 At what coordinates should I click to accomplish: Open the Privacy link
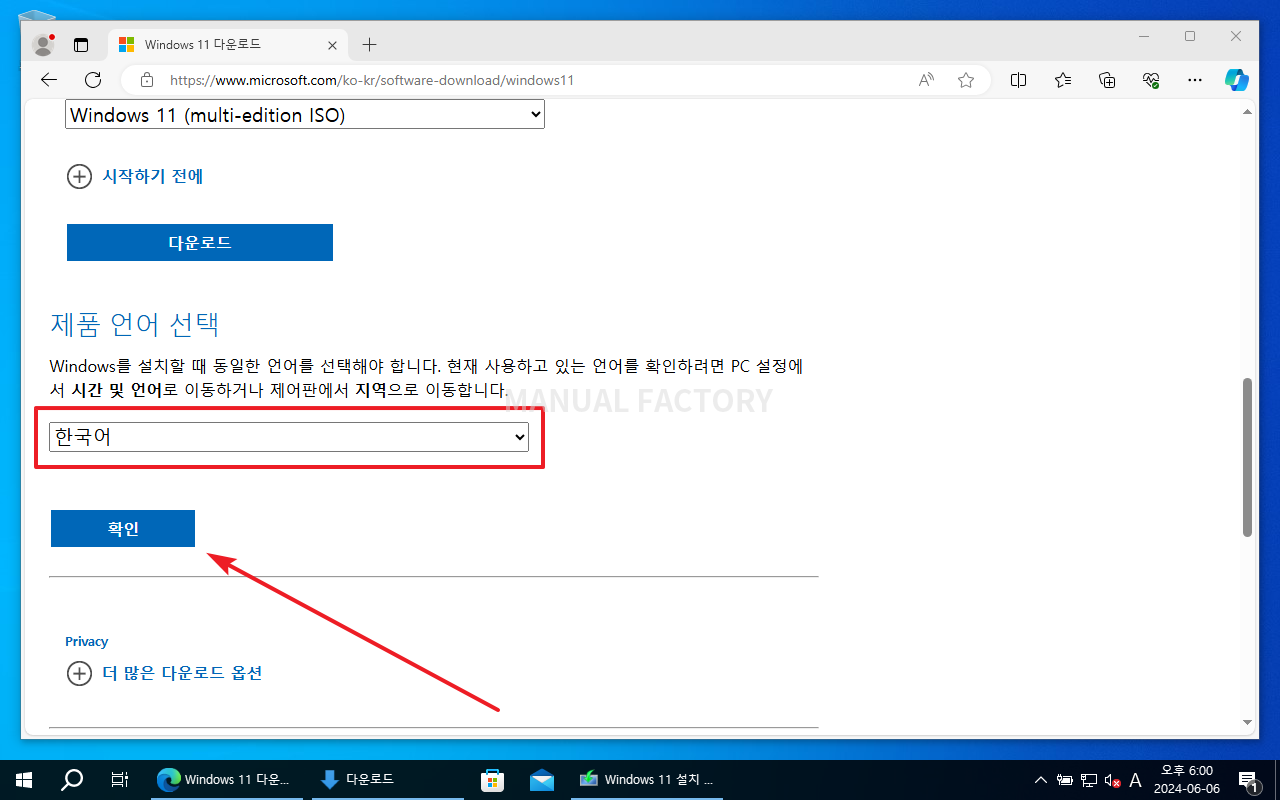click(x=87, y=642)
